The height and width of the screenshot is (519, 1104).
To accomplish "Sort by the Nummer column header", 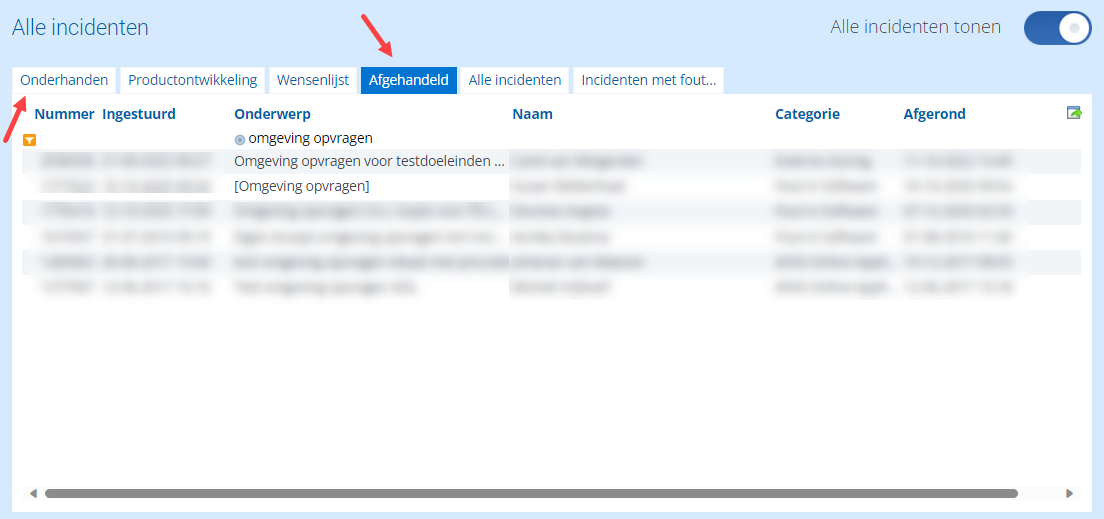I will (64, 114).
